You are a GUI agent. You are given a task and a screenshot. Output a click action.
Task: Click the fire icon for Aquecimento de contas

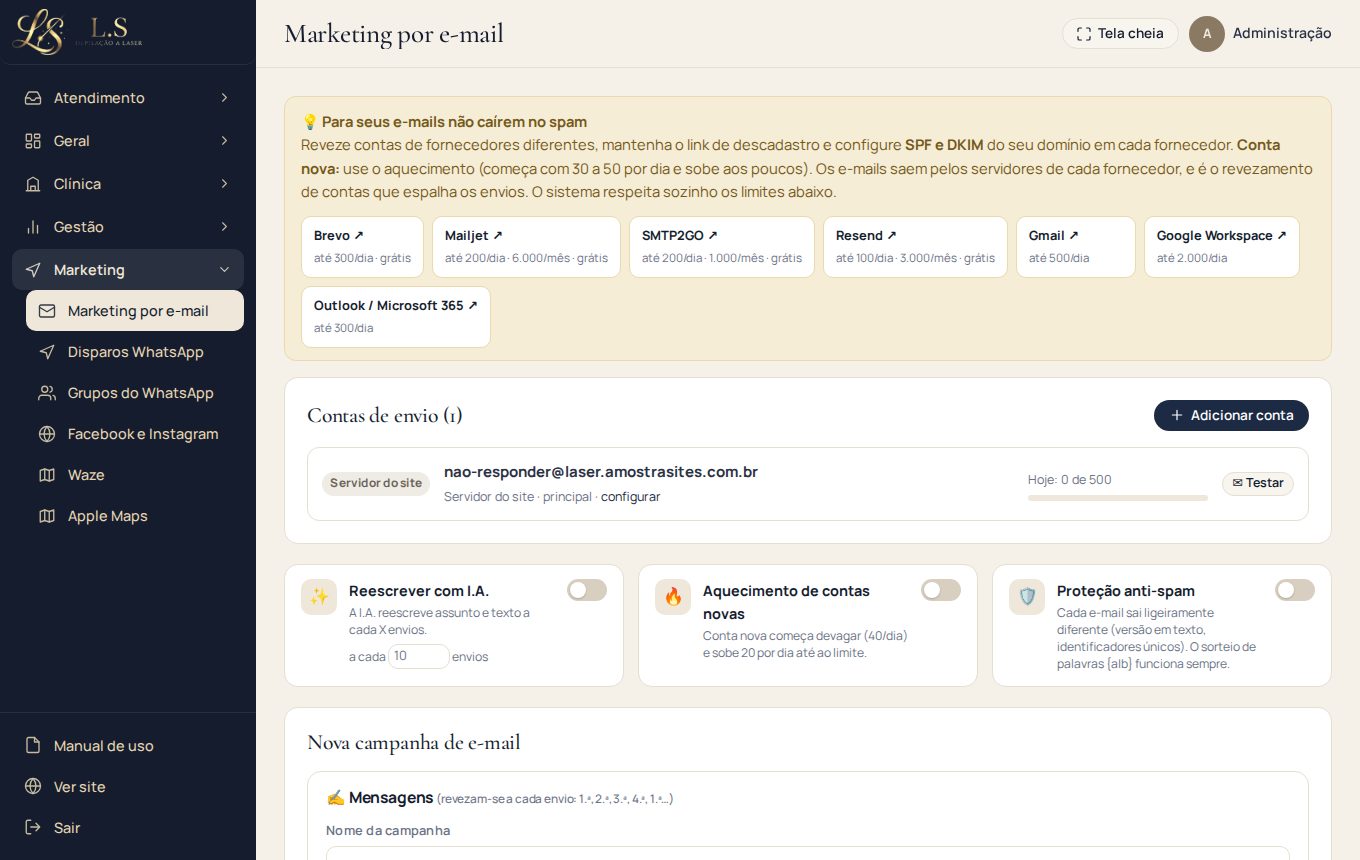point(673,597)
